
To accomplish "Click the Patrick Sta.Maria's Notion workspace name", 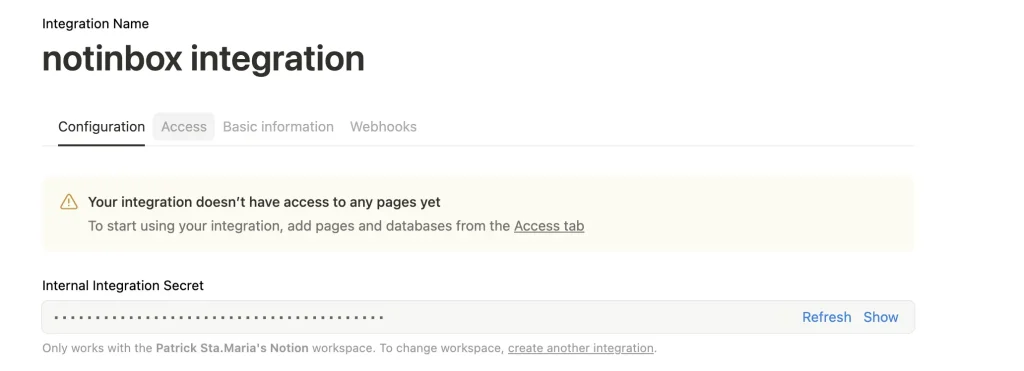I will coord(232,348).
